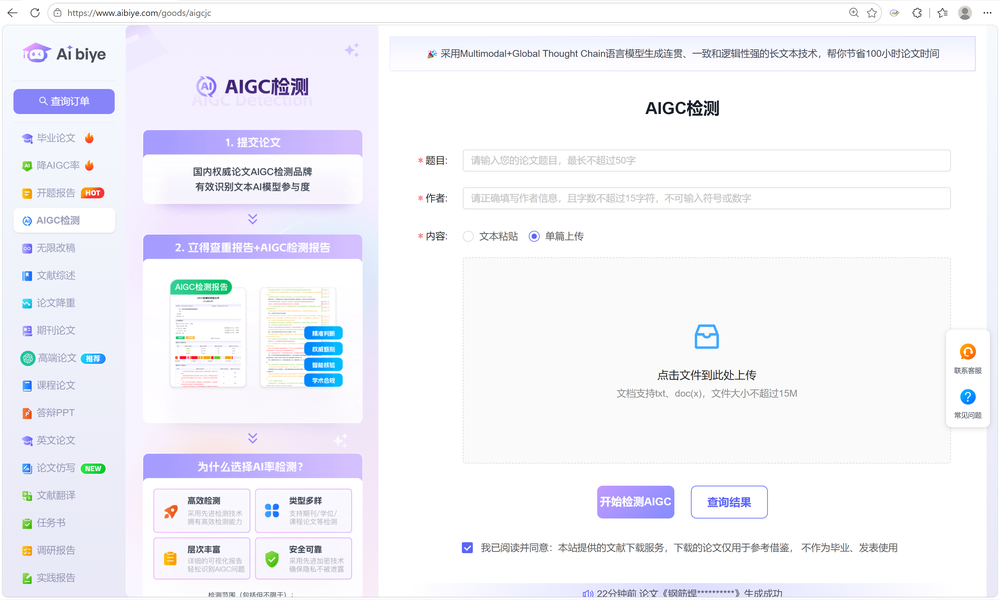Reload the page with refresh icon
1000x600 pixels.
point(34,13)
